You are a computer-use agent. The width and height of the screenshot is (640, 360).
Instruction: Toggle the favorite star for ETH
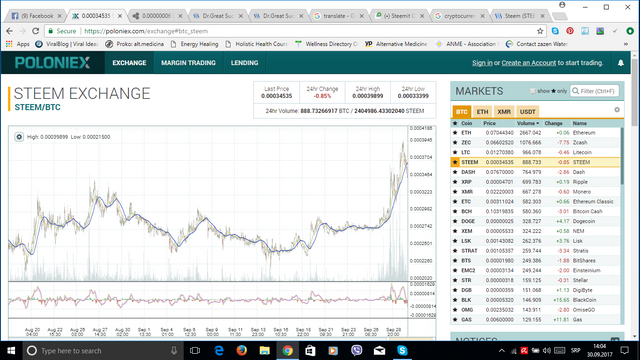tap(455, 133)
